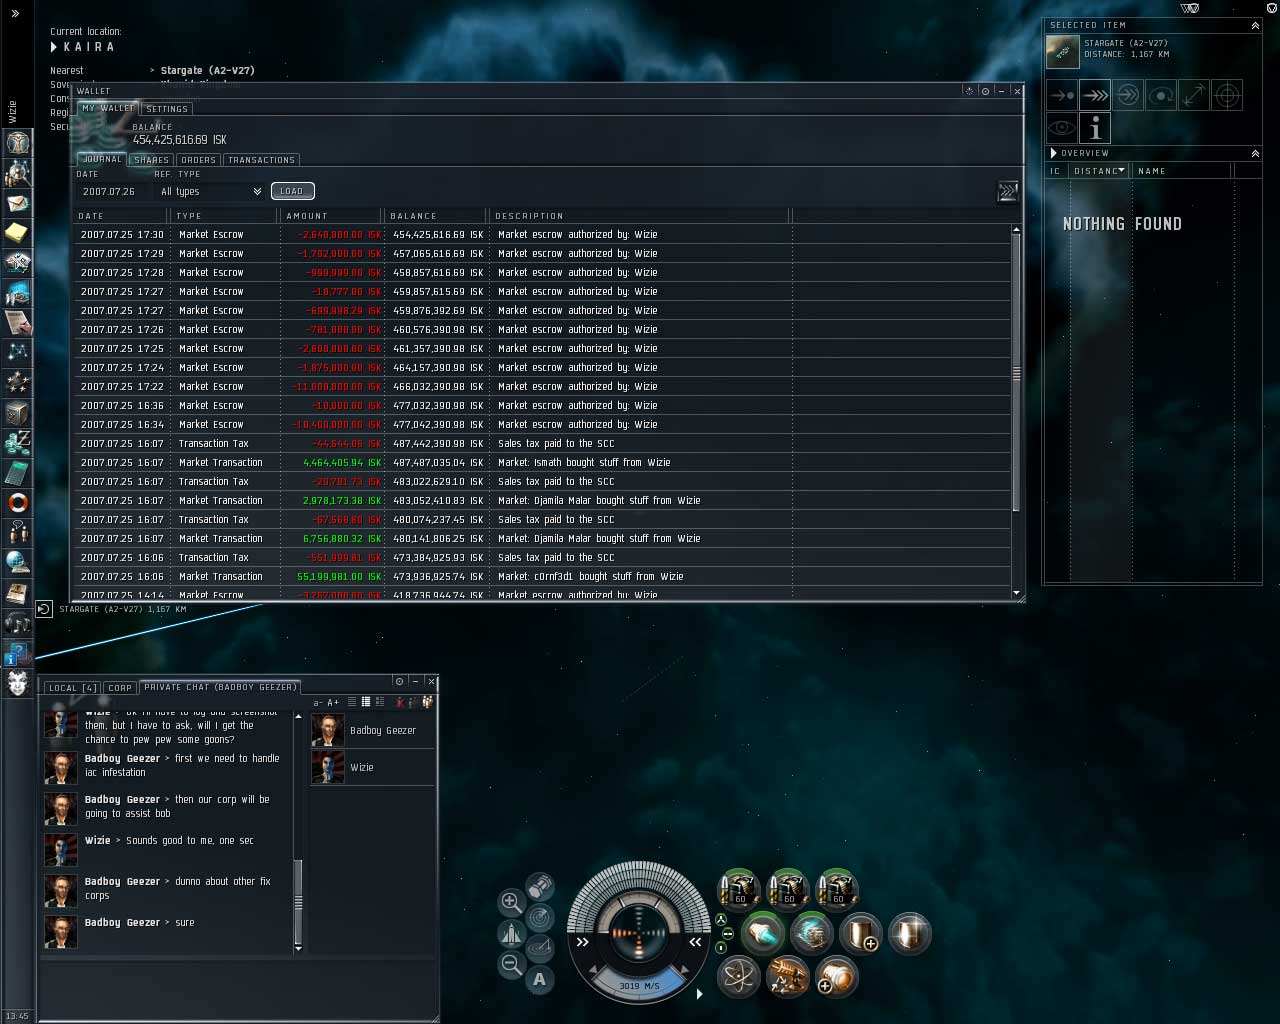1280x1024 pixels.
Task: Collapse the Selected Item panel
Action: tap(1255, 25)
